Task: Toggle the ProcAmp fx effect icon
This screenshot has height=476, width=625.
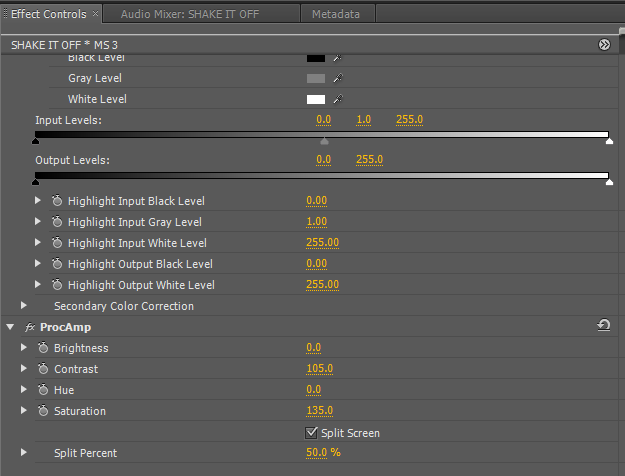Action: pyautogui.click(x=30, y=327)
